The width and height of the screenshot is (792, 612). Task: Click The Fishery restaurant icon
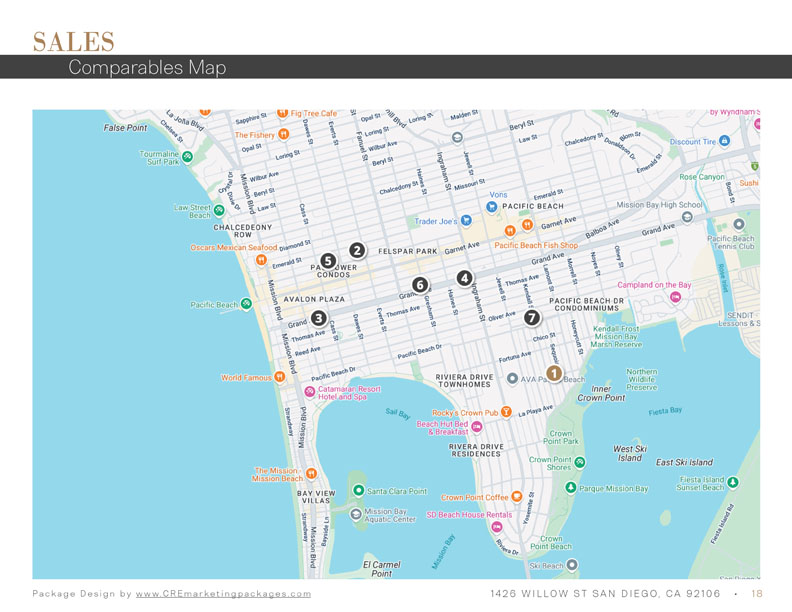point(284,134)
